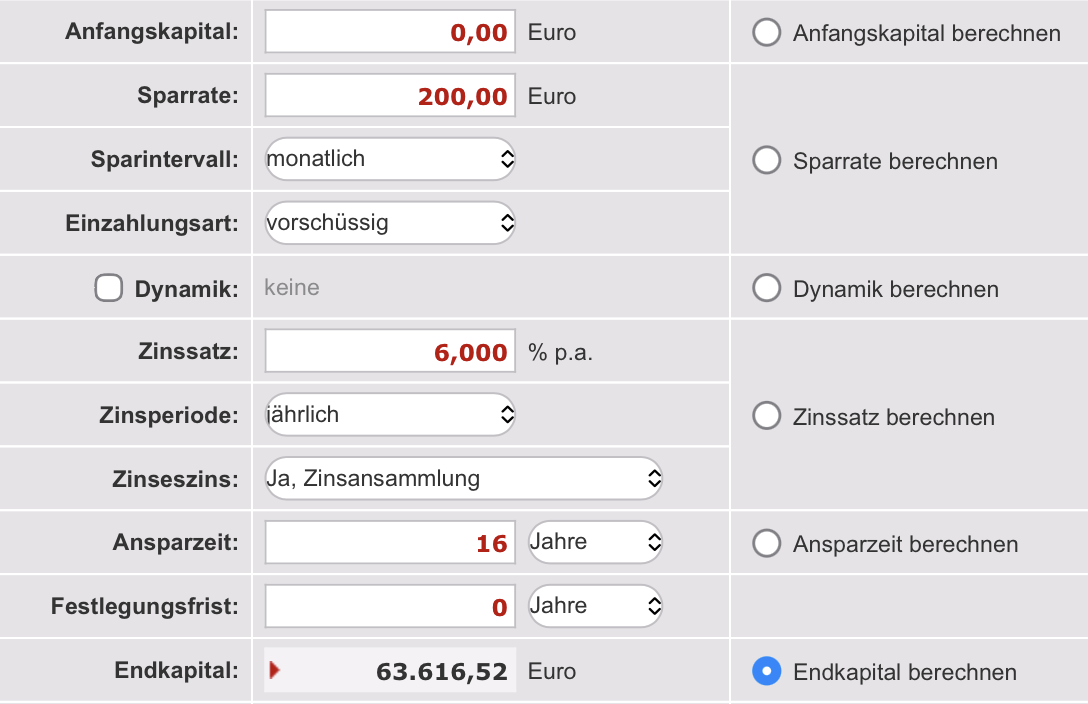Select Zinssatz berechnen radio button

(x=767, y=415)
